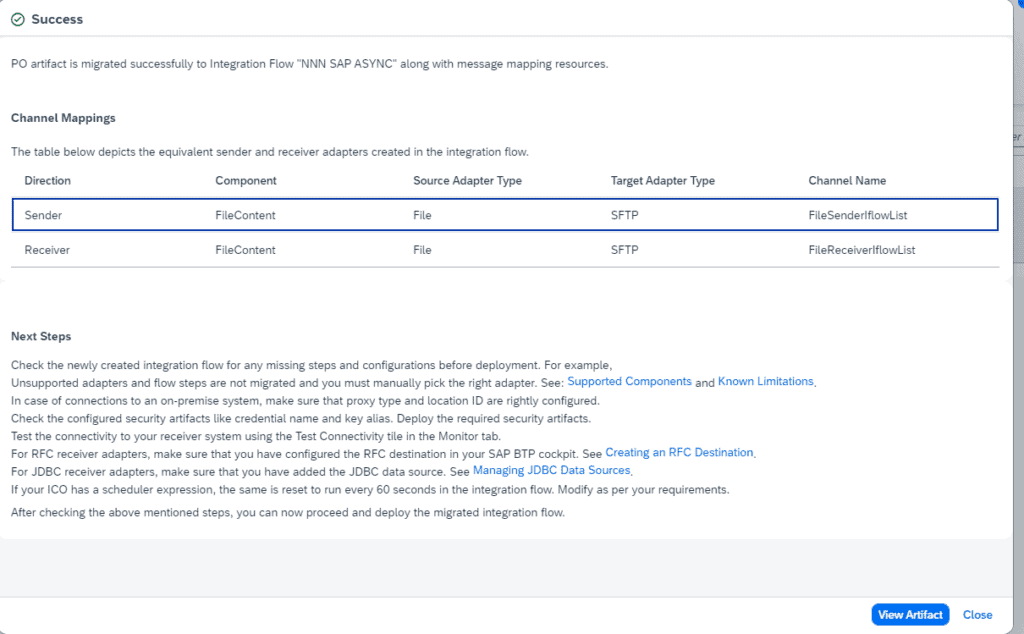This screenshot has width=1024, height=634.
Task: Select the Sender direction cell
Action: pyautogui.click(x=43, y=215)
